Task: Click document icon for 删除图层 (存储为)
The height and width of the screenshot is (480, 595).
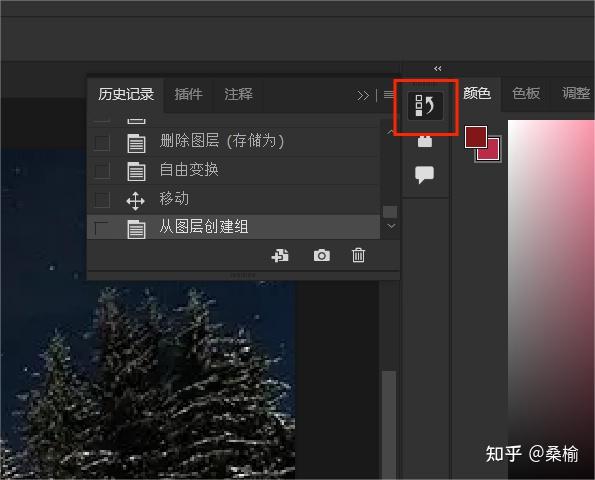Action: 136,143
